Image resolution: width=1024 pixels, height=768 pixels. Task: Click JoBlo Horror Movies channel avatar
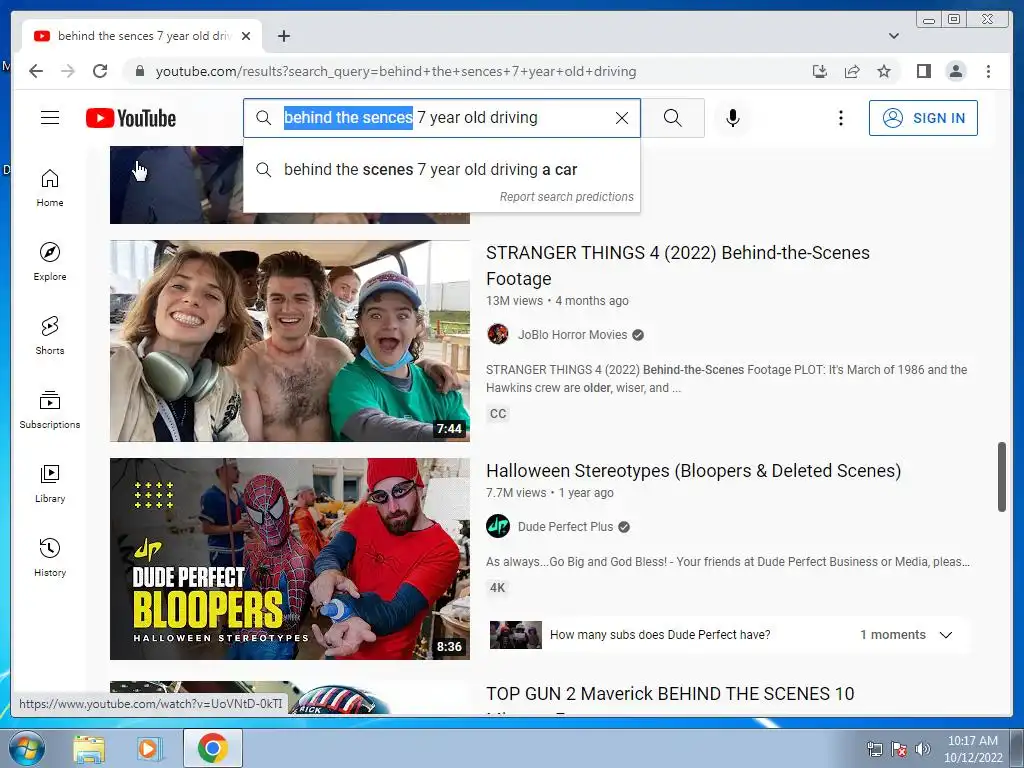tap(498, 334)
